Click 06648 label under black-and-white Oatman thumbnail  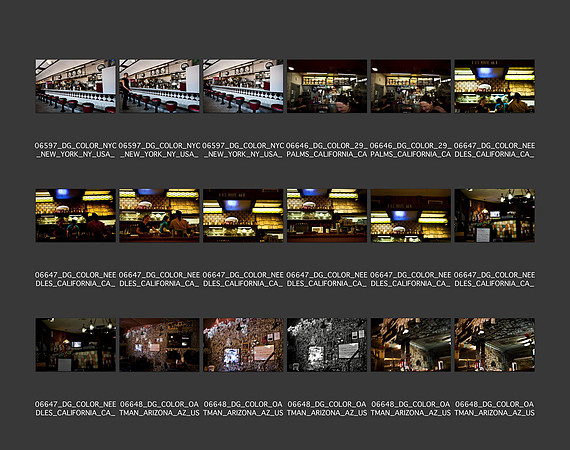click(327, 409)
